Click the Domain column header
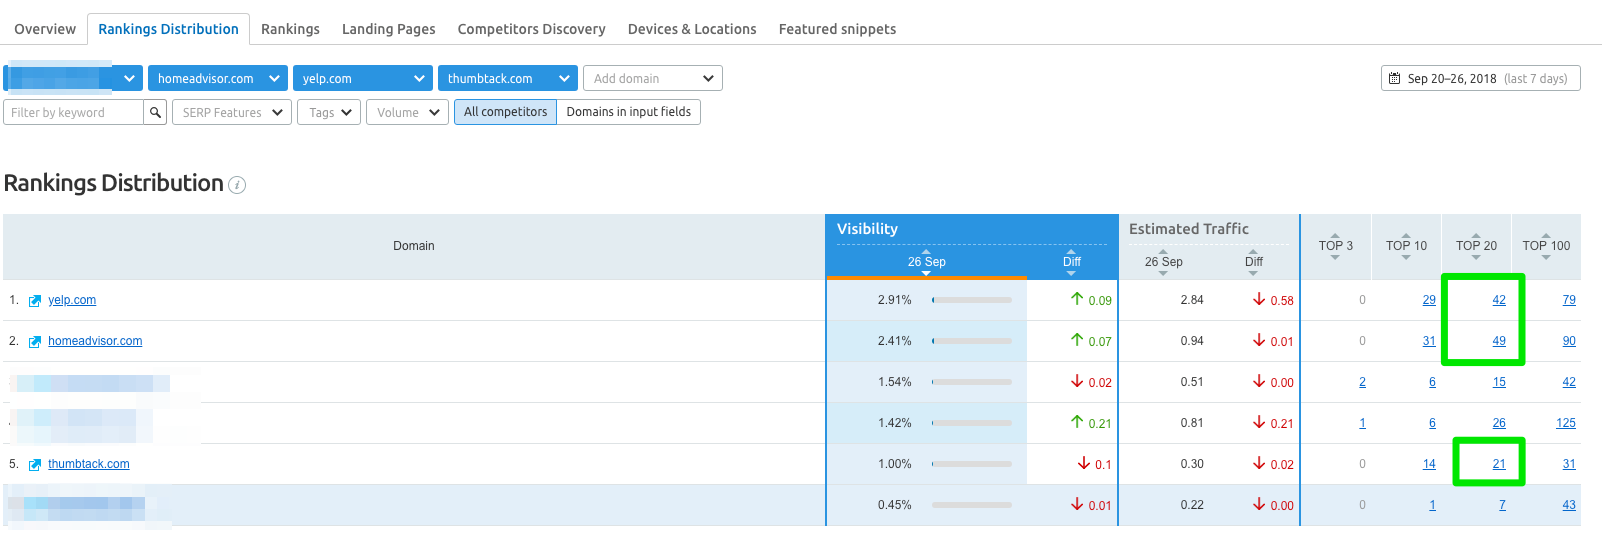The image size is (1602, 545). (x=414, y=246)
